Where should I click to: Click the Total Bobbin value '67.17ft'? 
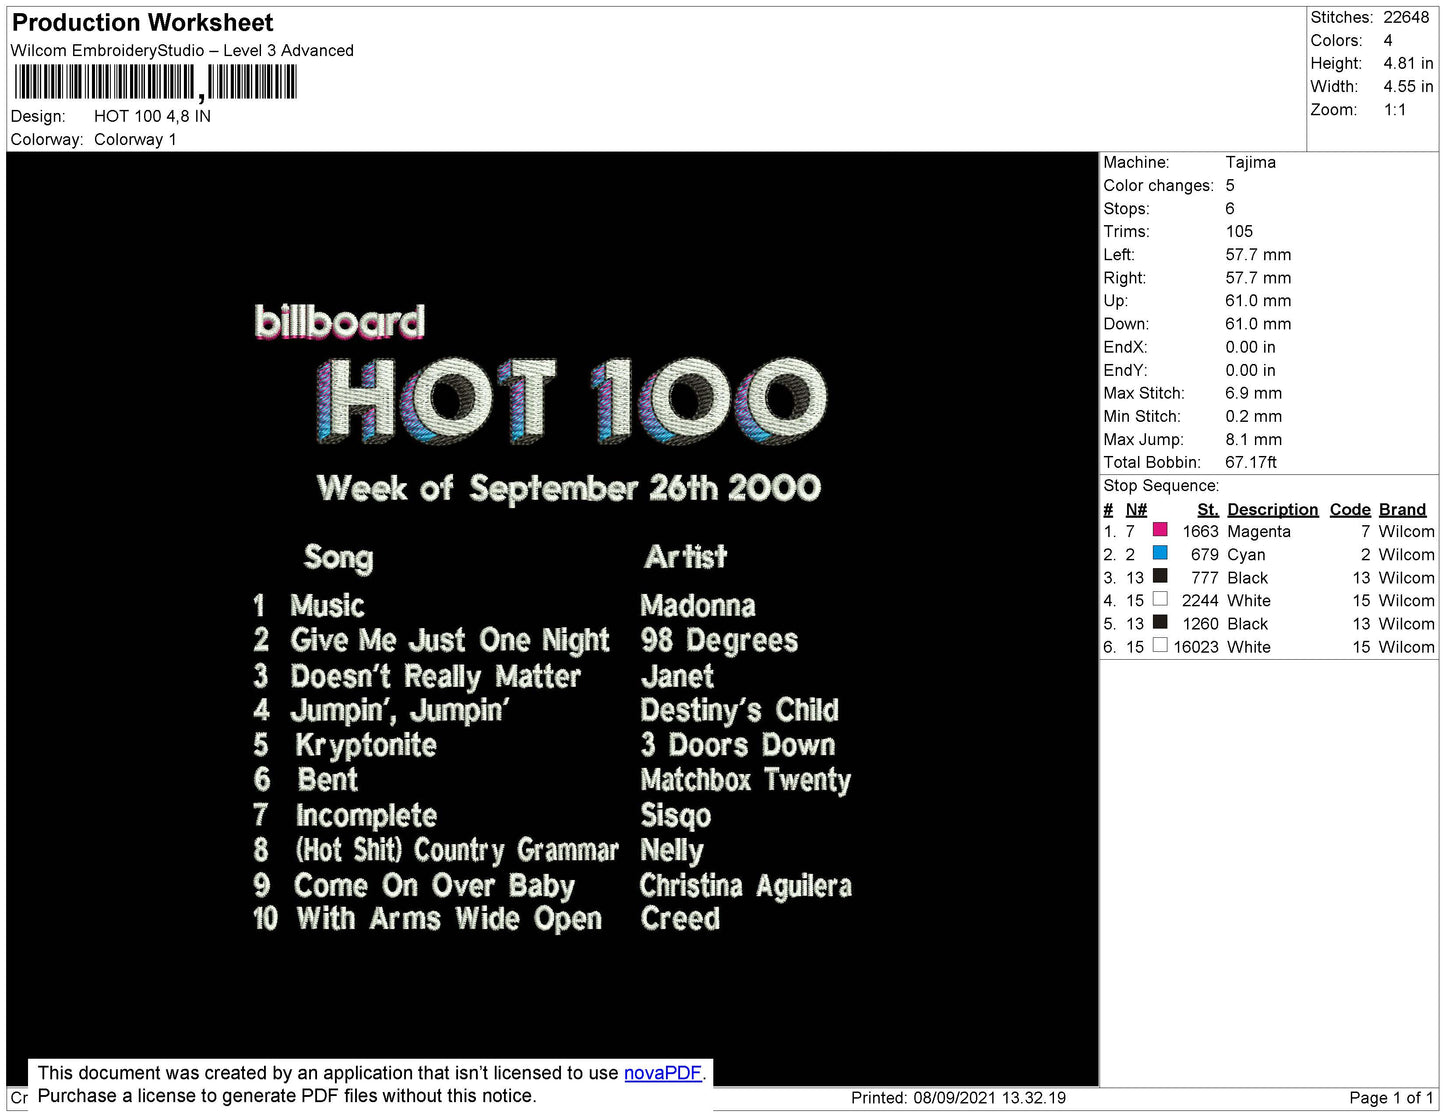click(1251, 462)
